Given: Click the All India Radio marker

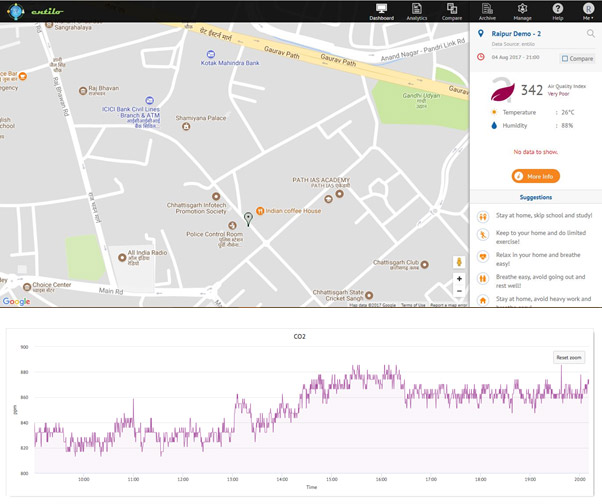Looking at the screenshot, I should [122, 258].
